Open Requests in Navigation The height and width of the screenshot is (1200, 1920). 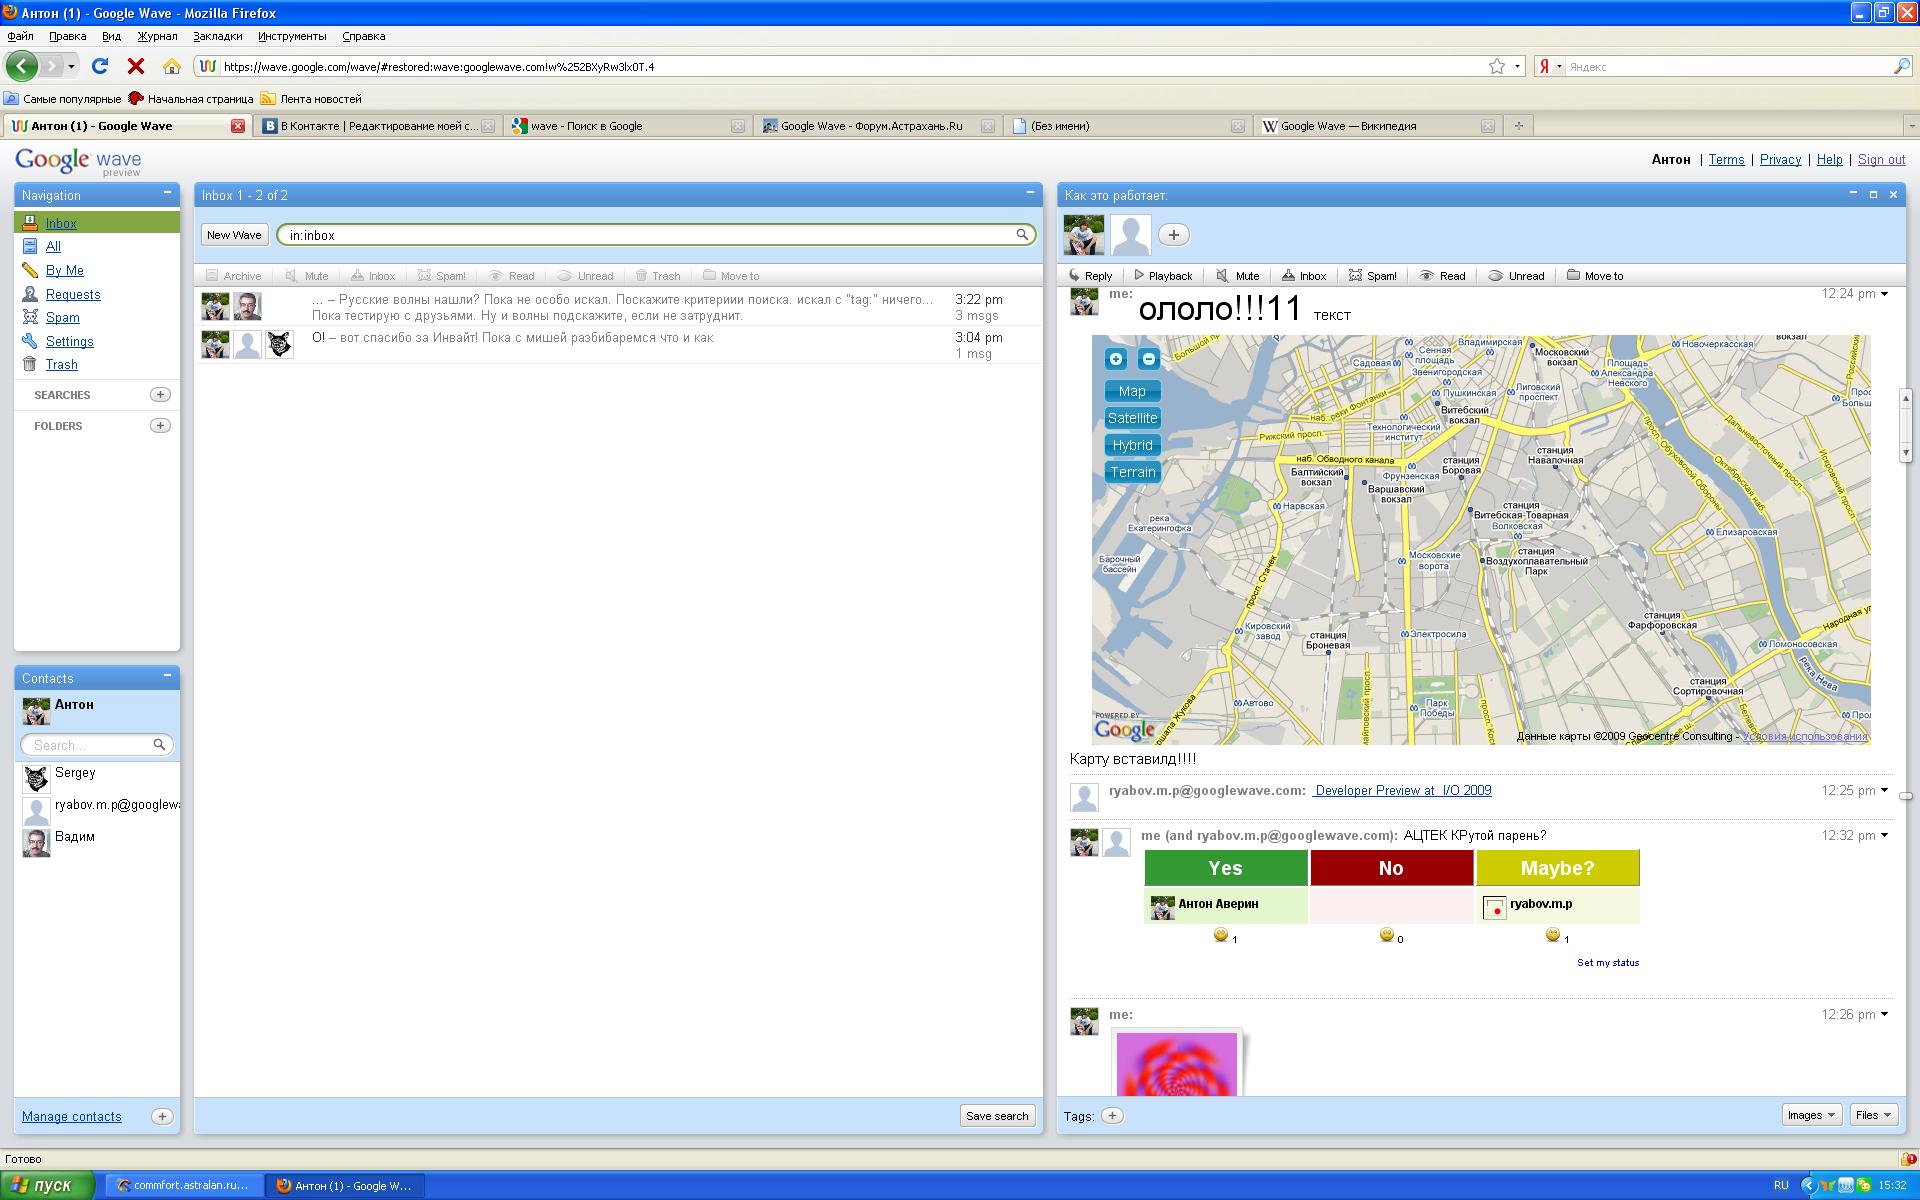pyautogui.click(x=73, y=294)
